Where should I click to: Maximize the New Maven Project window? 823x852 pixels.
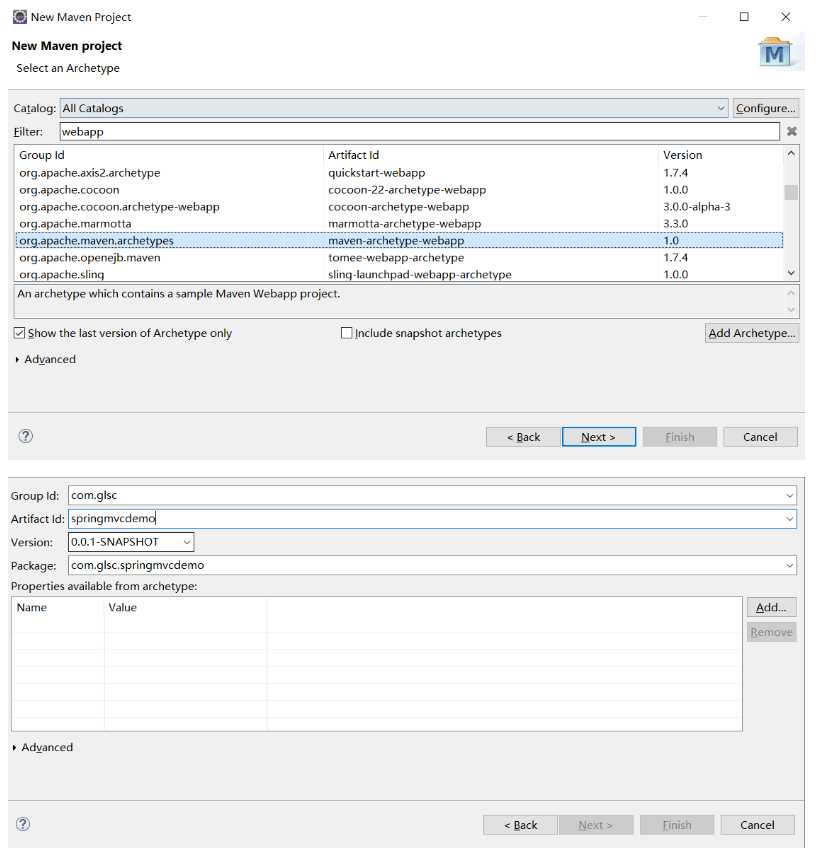(x=744, y=17)
